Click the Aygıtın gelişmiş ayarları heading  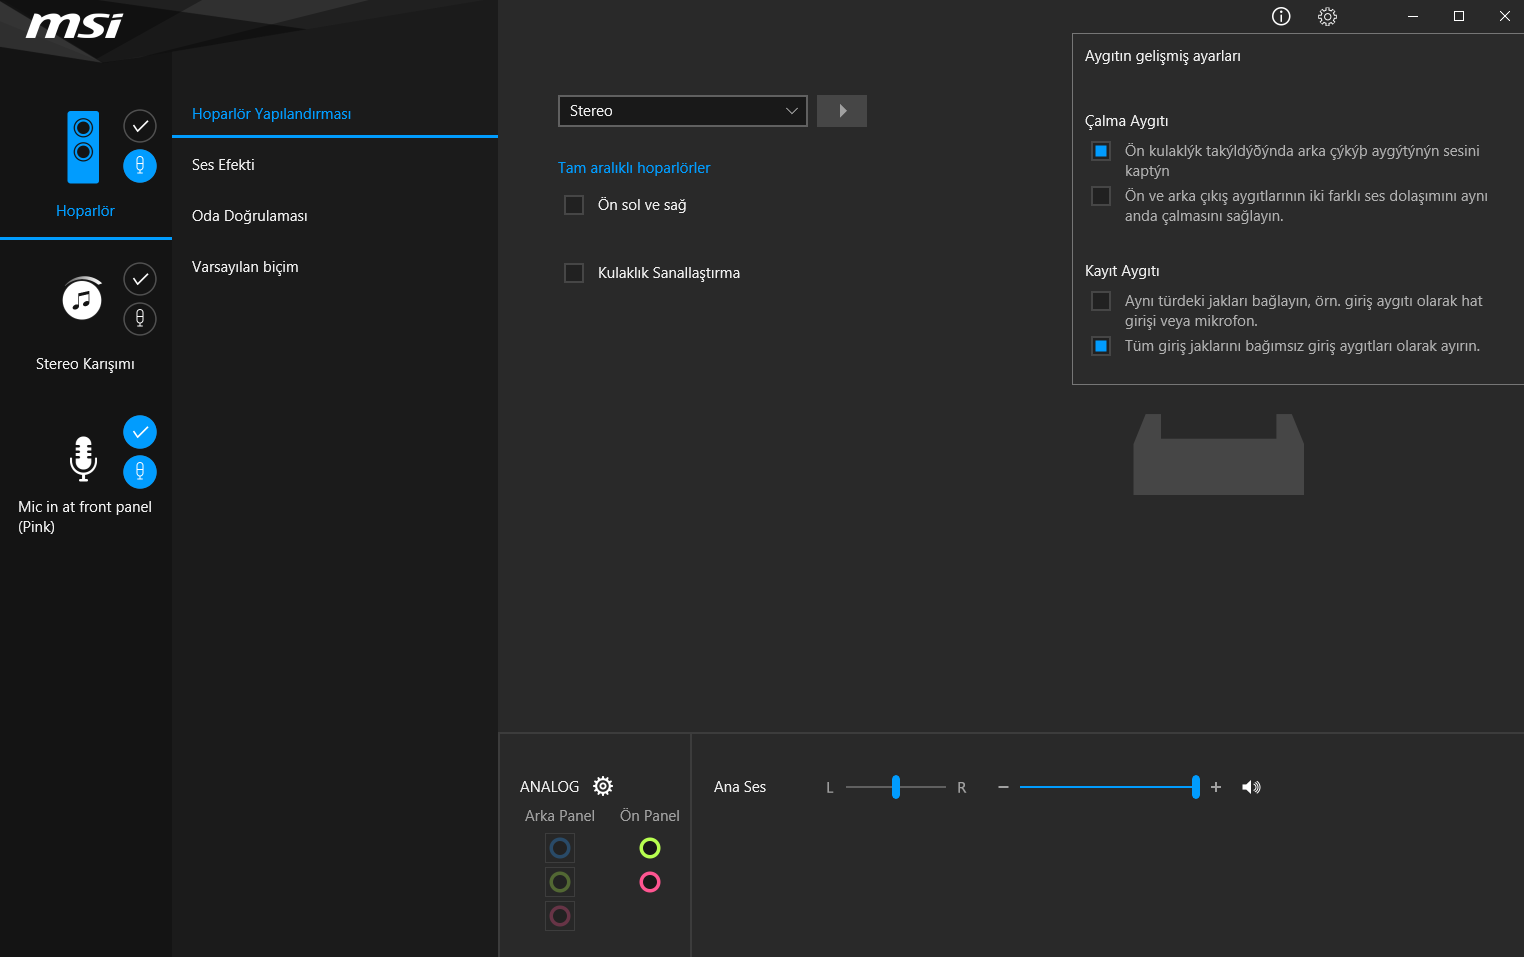(x=1163, y=56)
